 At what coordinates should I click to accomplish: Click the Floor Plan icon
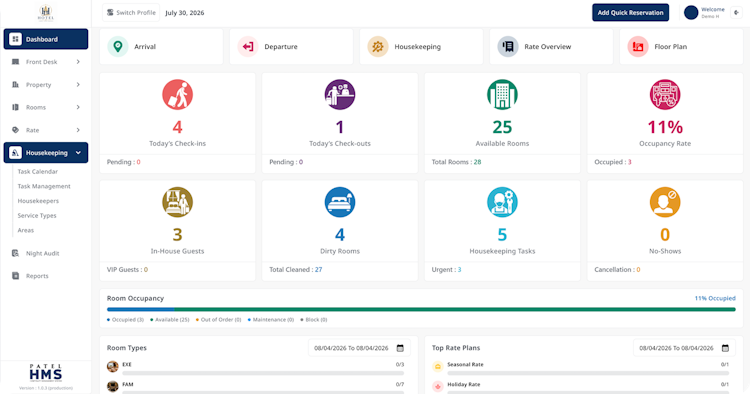coord(638,46)
